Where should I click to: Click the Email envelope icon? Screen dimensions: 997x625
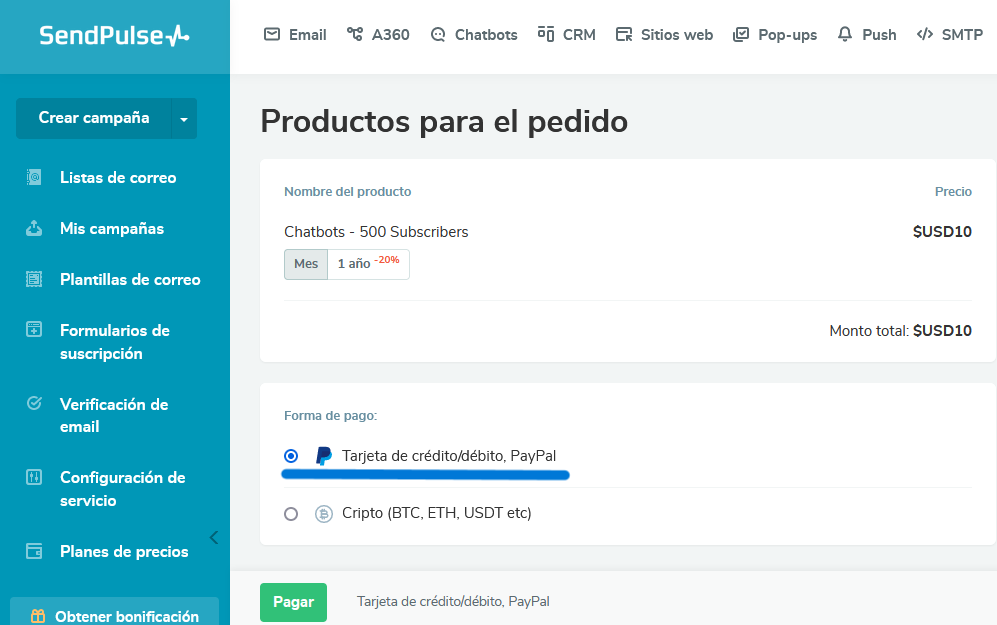tap(272, 34)
